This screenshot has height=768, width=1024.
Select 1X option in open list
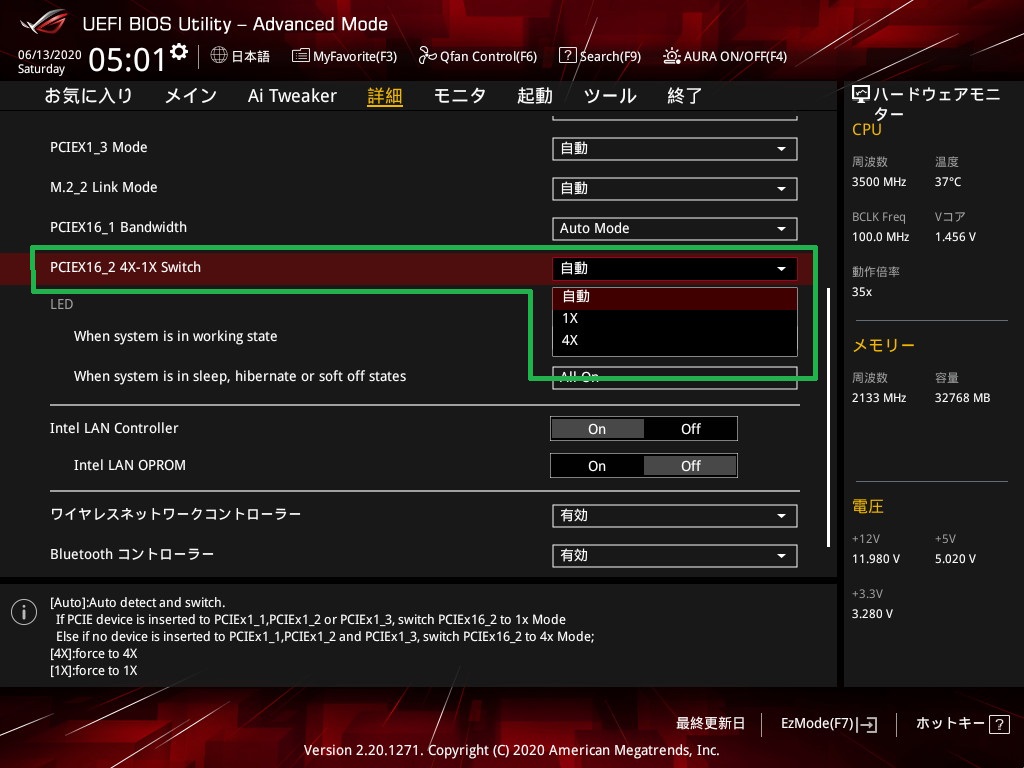[x=675, y=319]
